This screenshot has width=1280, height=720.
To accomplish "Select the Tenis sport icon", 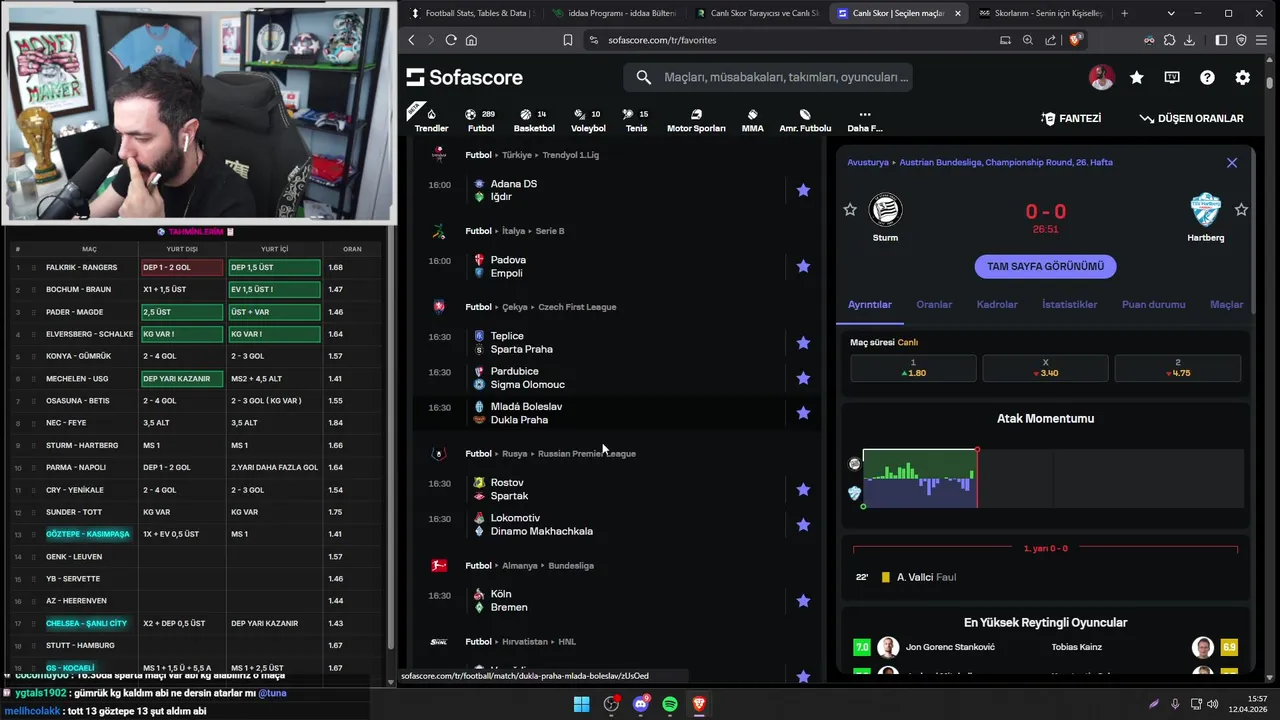I will (636, 120).
